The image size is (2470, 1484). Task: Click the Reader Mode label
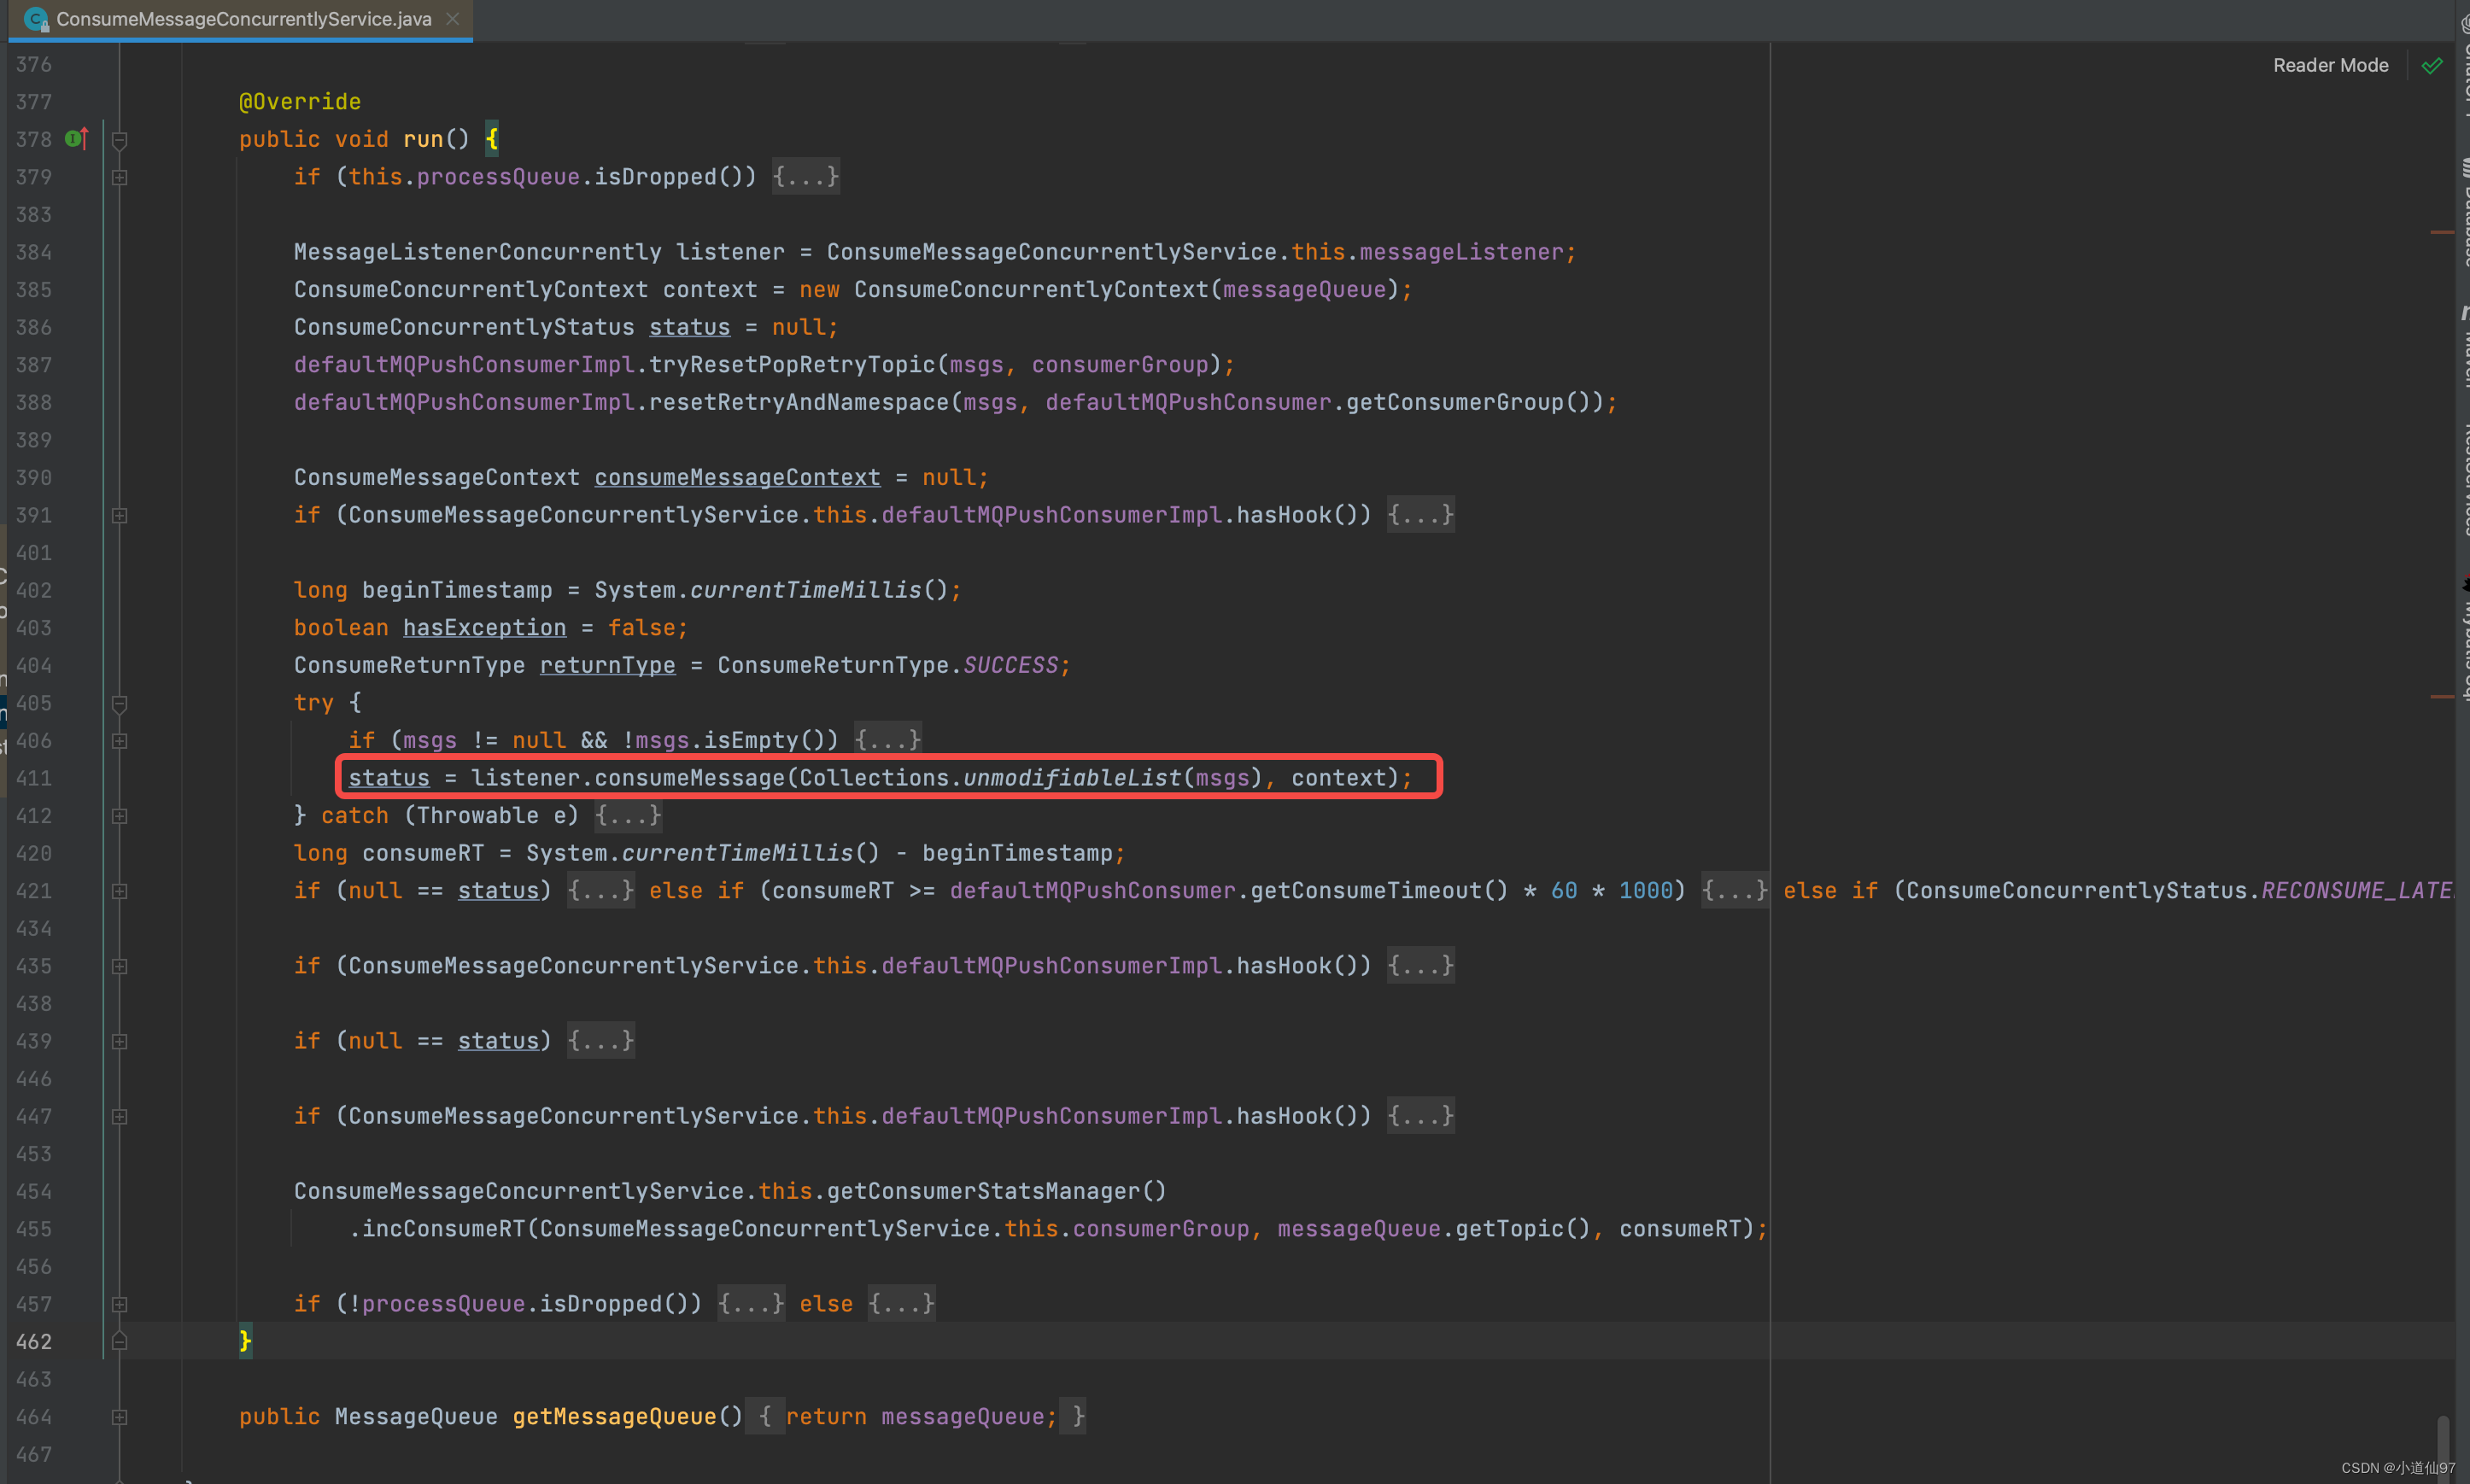click(2330, 65)
